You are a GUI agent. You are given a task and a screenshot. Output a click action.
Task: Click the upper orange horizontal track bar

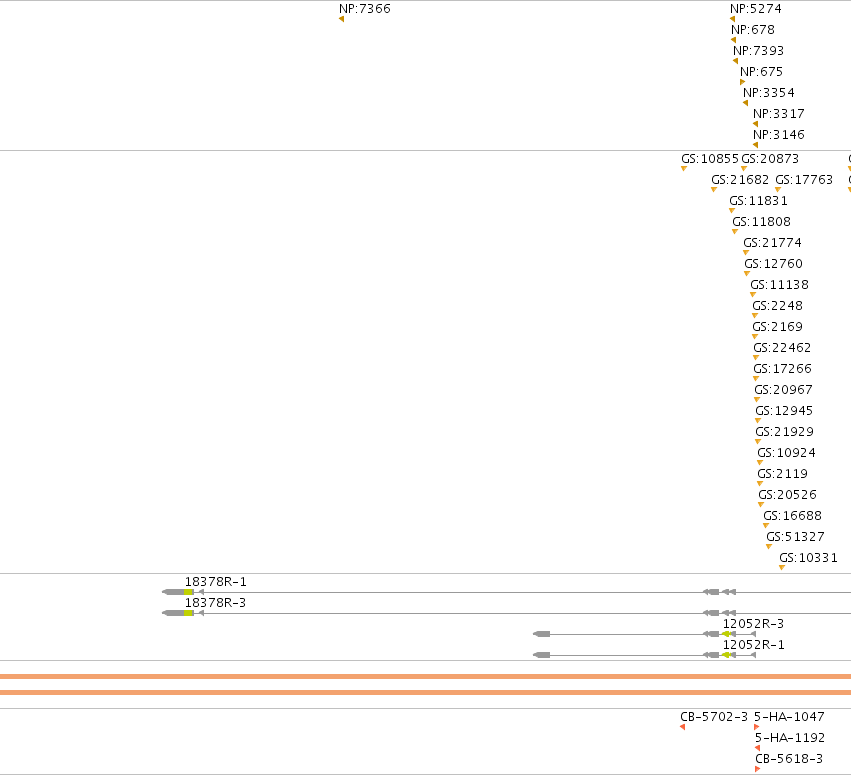(426, 677)
